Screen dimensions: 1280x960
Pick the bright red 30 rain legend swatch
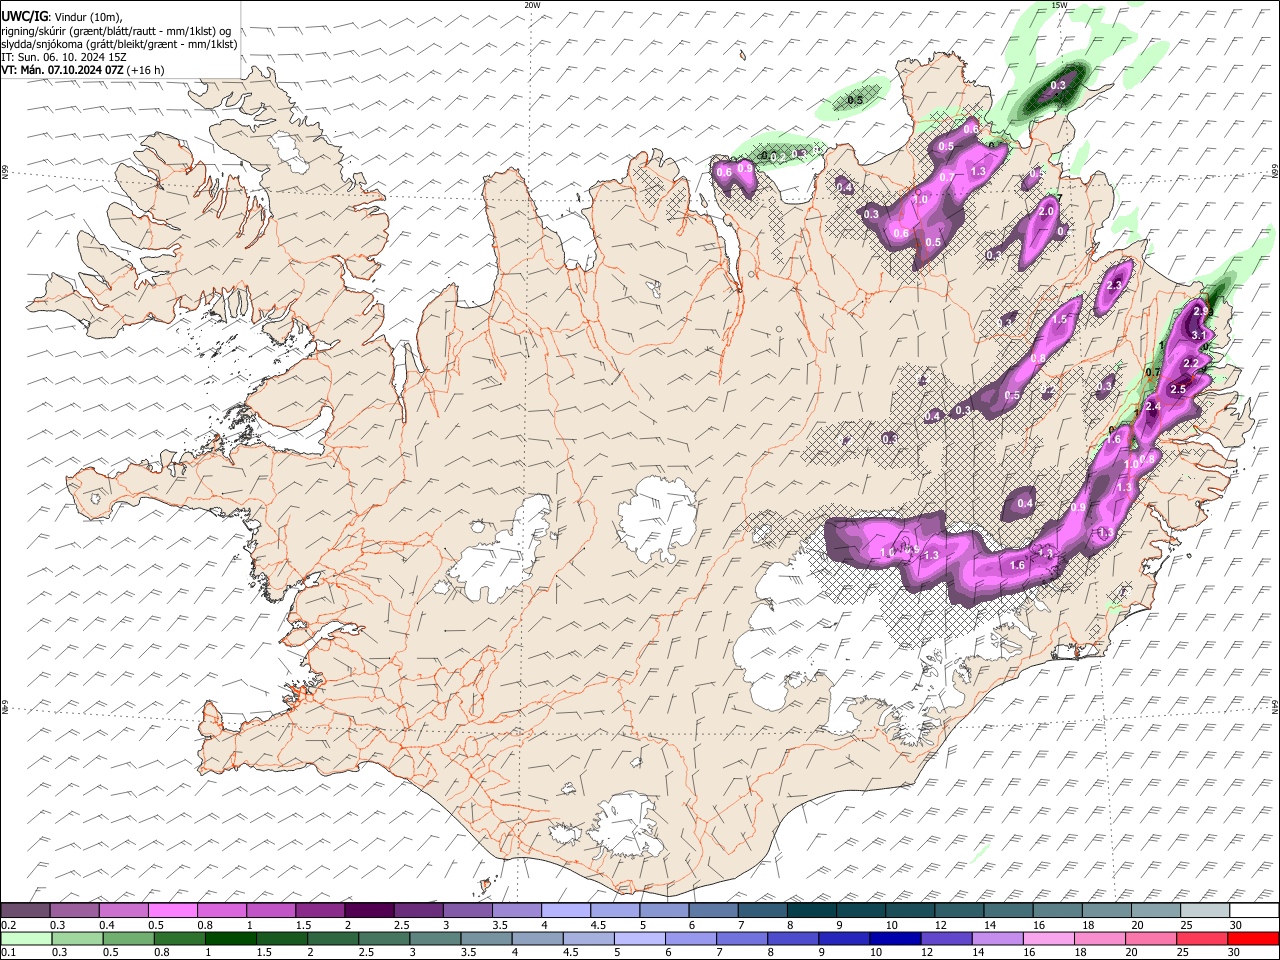[x=1251, y=939]
